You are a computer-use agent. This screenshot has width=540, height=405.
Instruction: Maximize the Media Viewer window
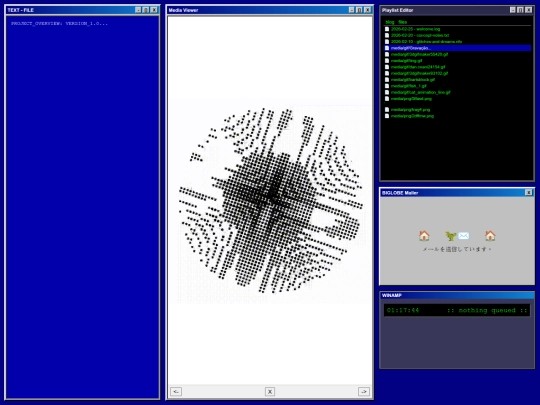pos(359,10)
